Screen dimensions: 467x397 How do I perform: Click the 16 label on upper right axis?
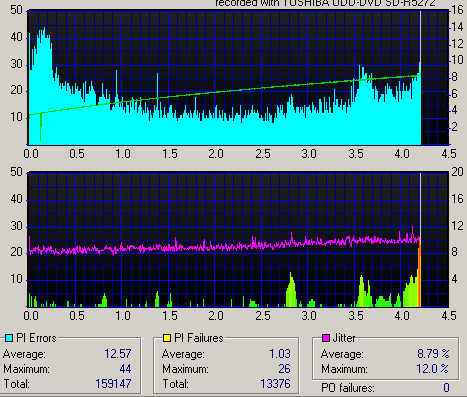coord(457,10)
